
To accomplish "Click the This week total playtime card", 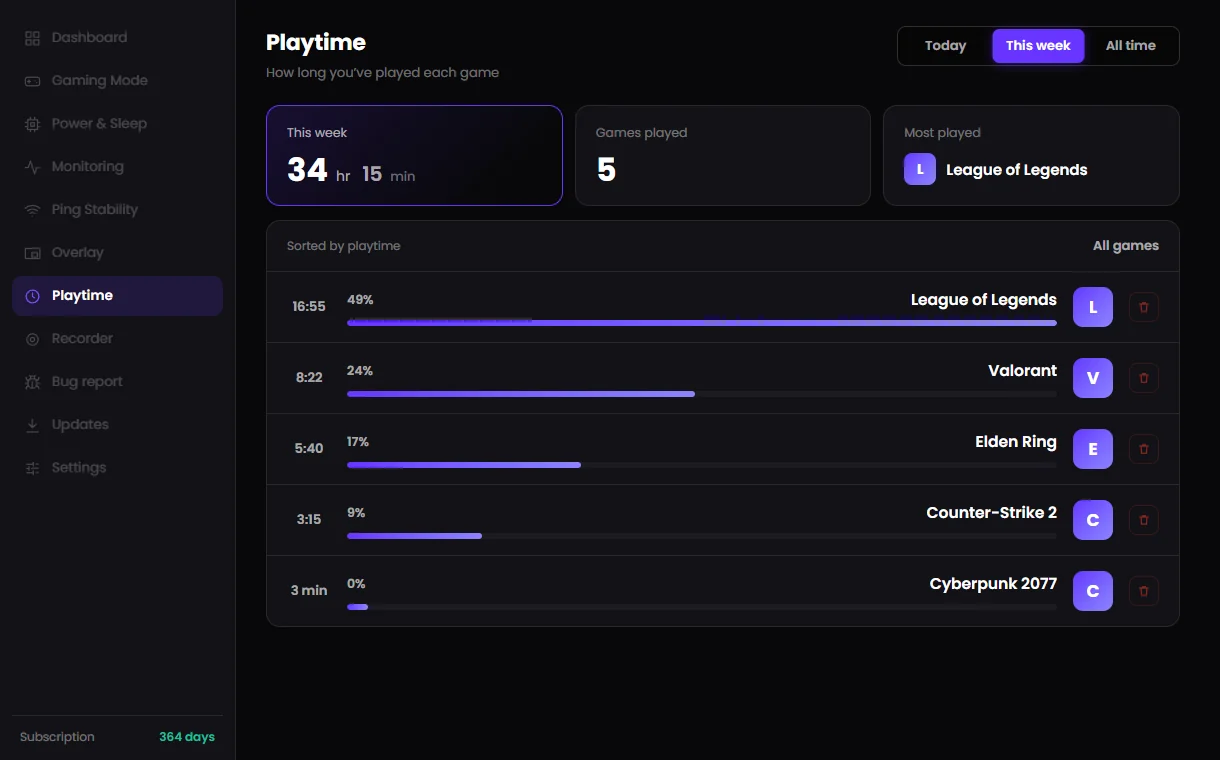I will tap(414, 155).
